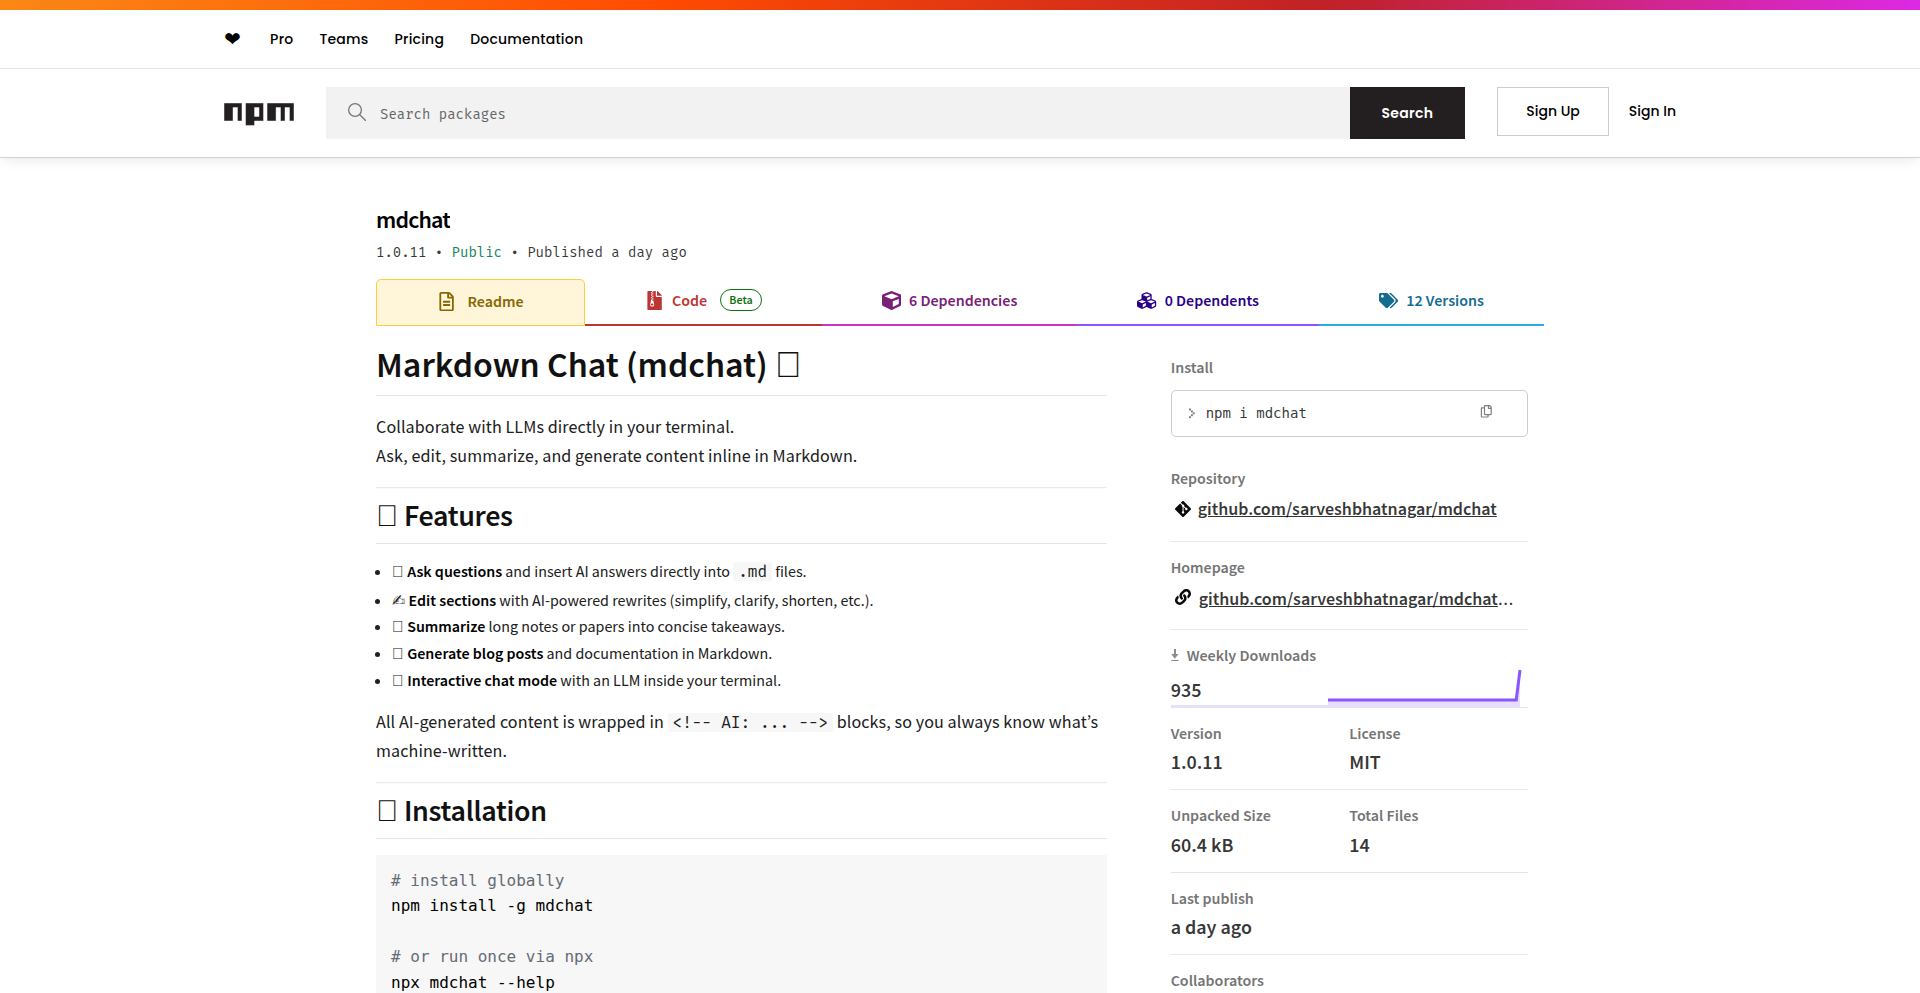Click the 'Generate blog posts' feature bullet

582,654
